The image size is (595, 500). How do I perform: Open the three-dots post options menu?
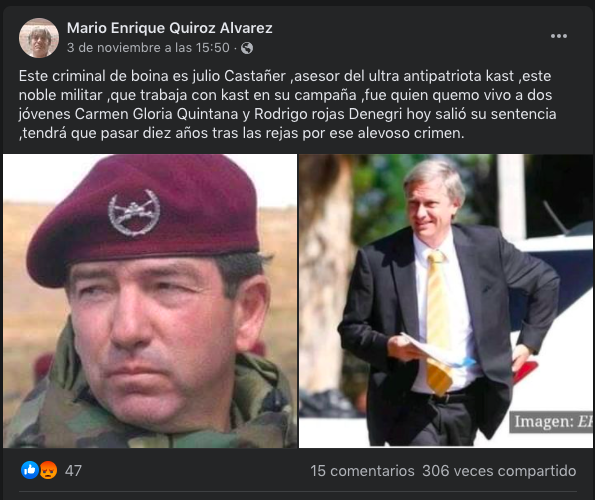(559, 36)
